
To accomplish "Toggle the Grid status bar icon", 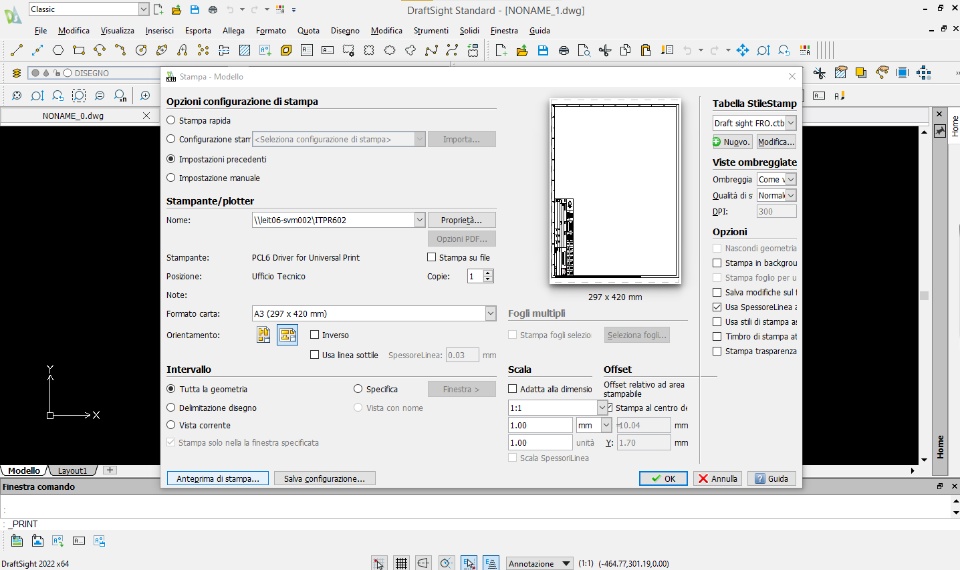I will (401, 563).
